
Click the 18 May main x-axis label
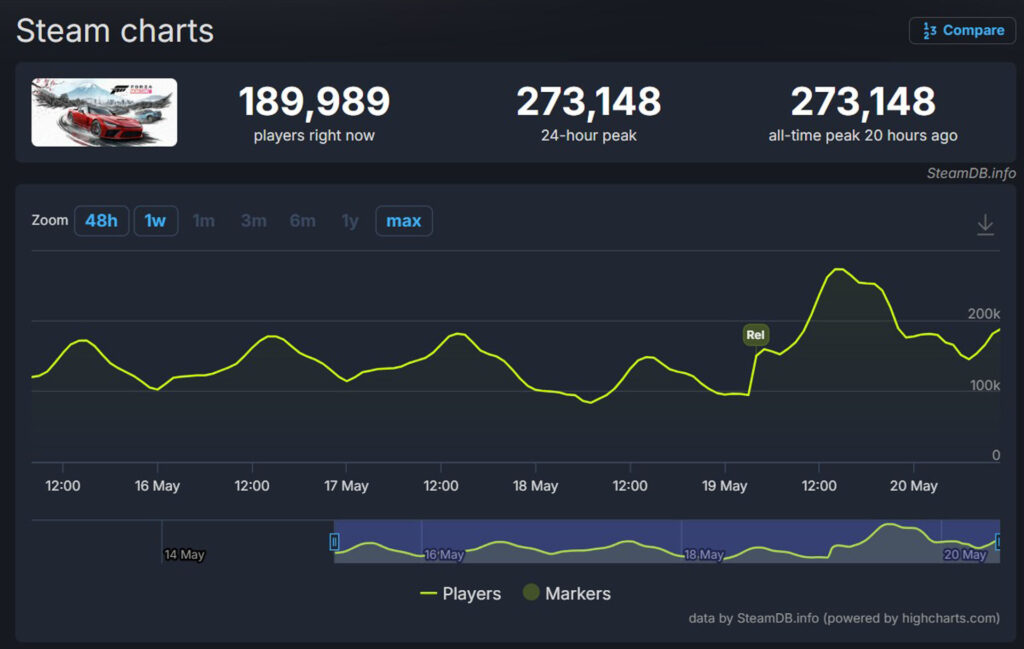[536, 486]
